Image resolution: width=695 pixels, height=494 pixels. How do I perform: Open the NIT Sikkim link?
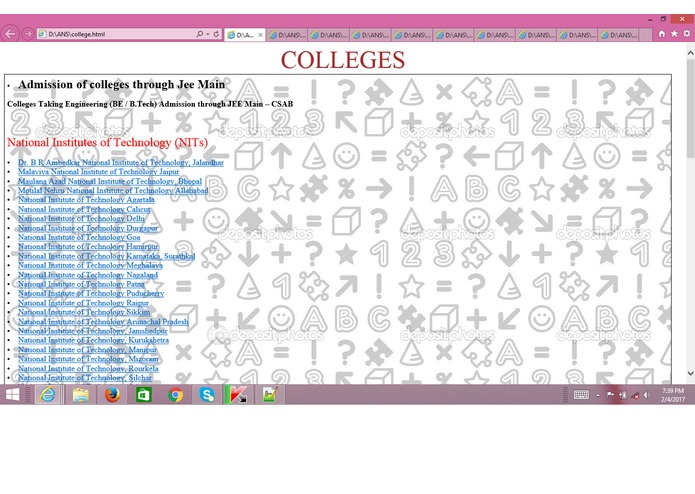[x=84, y=312]
